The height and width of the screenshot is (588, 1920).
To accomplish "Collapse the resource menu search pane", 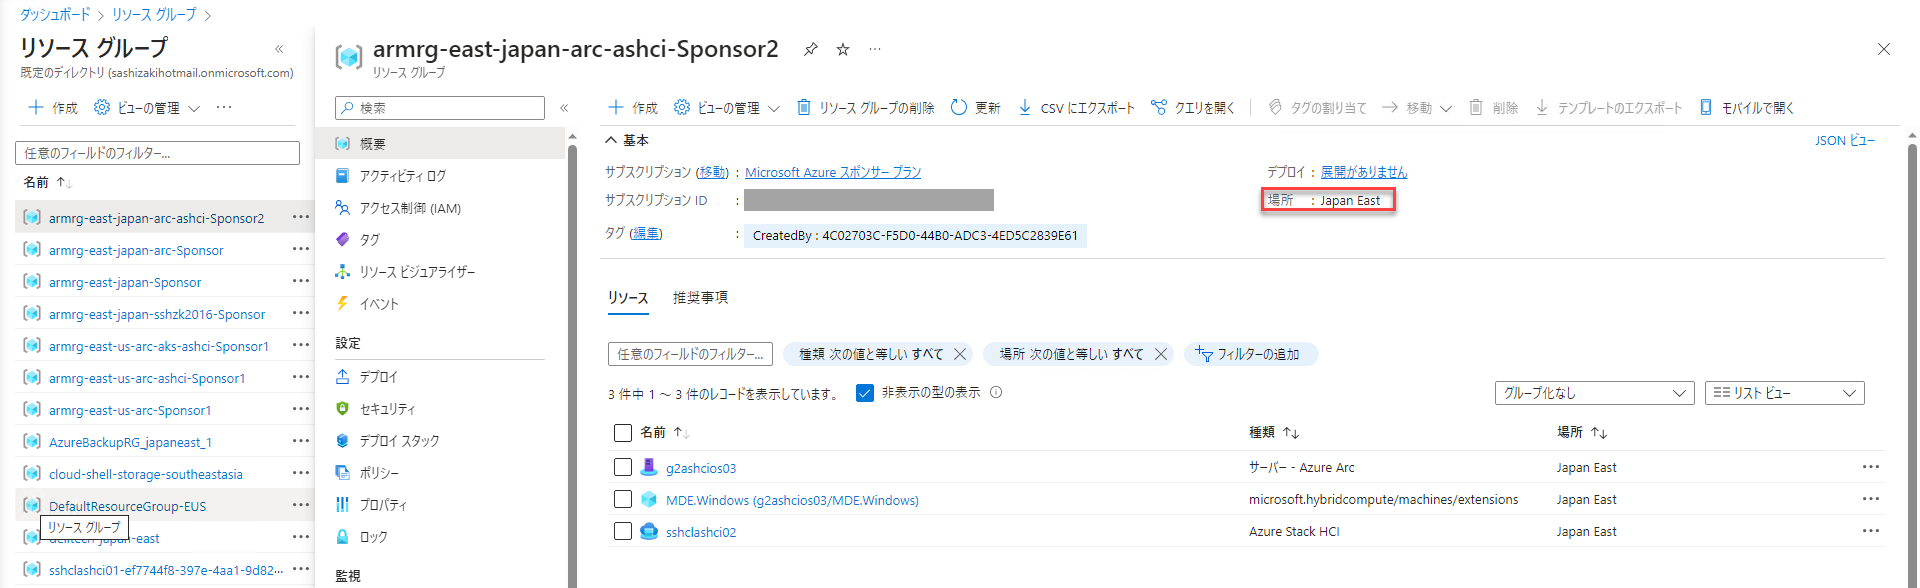I will [x=564, y=108].
